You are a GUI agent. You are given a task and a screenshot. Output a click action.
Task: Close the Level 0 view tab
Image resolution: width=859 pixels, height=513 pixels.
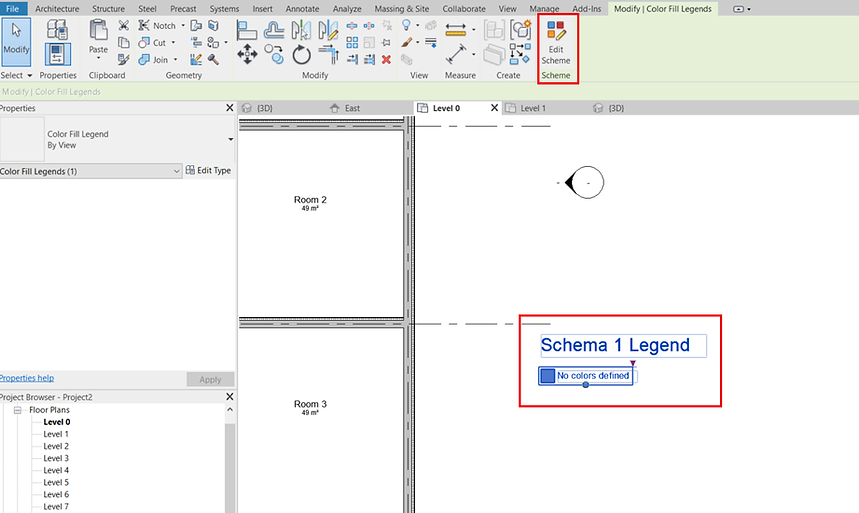(x=494, y=108)
